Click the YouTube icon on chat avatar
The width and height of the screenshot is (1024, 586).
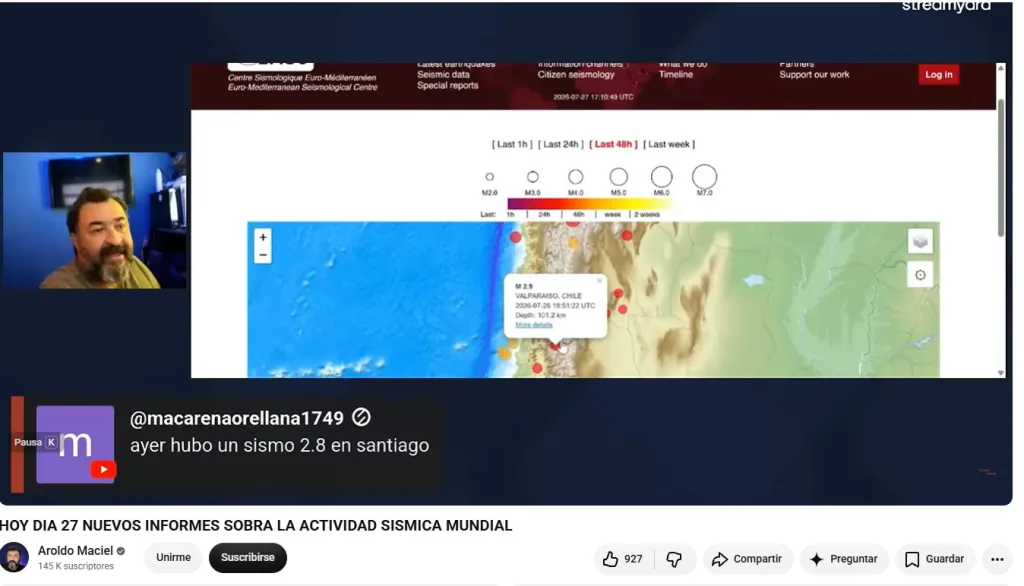click(103, 469)
